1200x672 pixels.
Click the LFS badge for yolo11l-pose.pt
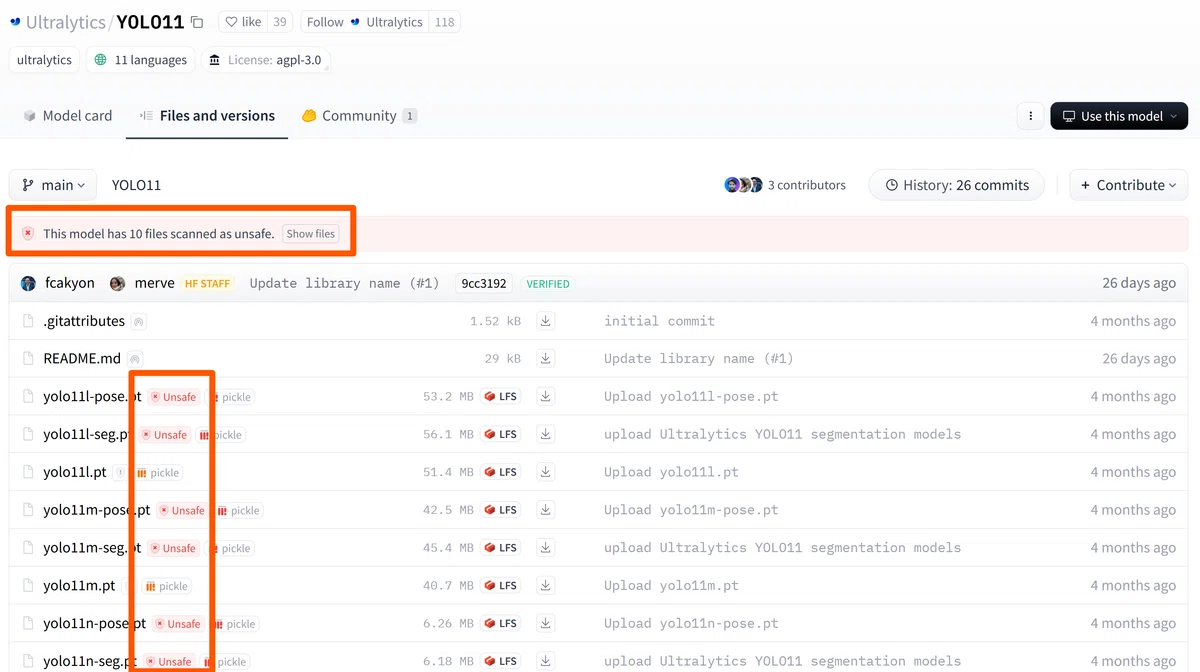pyautogui.click(x=501, y=396)
